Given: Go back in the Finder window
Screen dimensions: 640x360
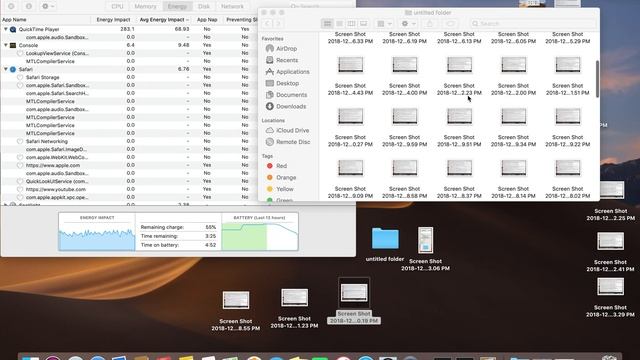Looking at the screenshot, I should coord(267,24).
